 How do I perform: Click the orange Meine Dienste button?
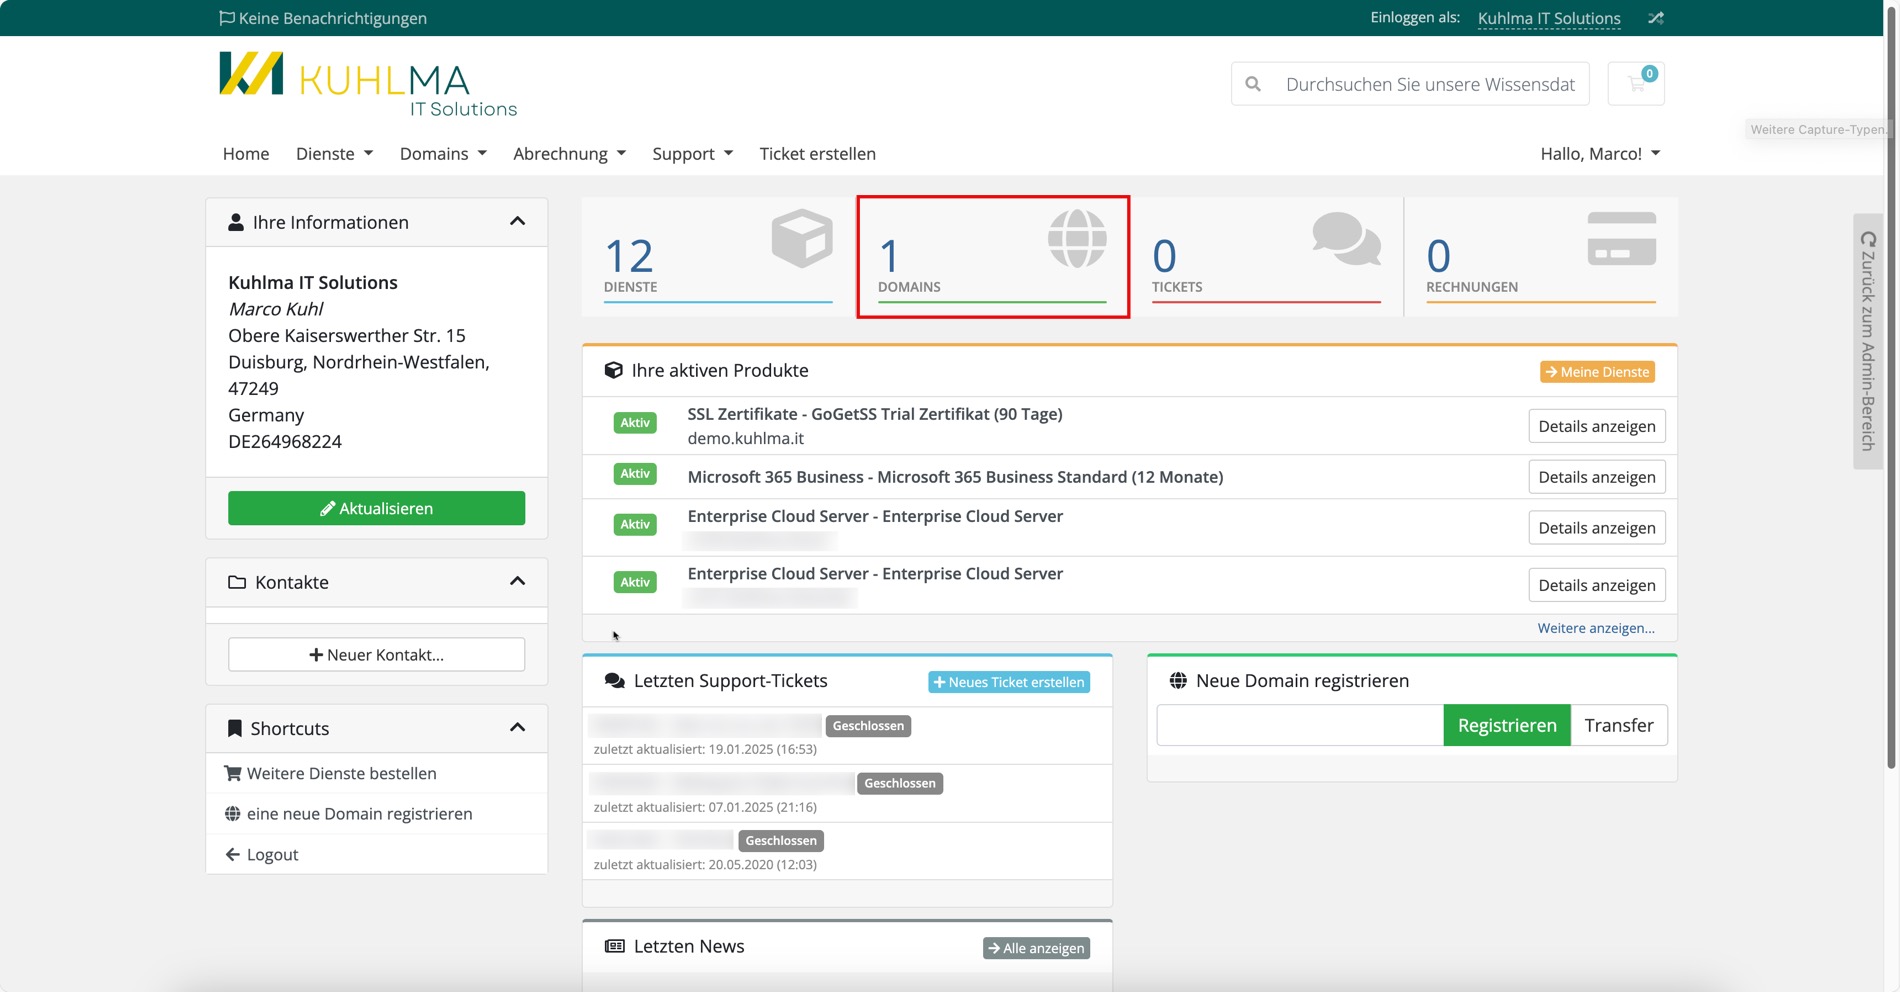tap(1597, 372)
